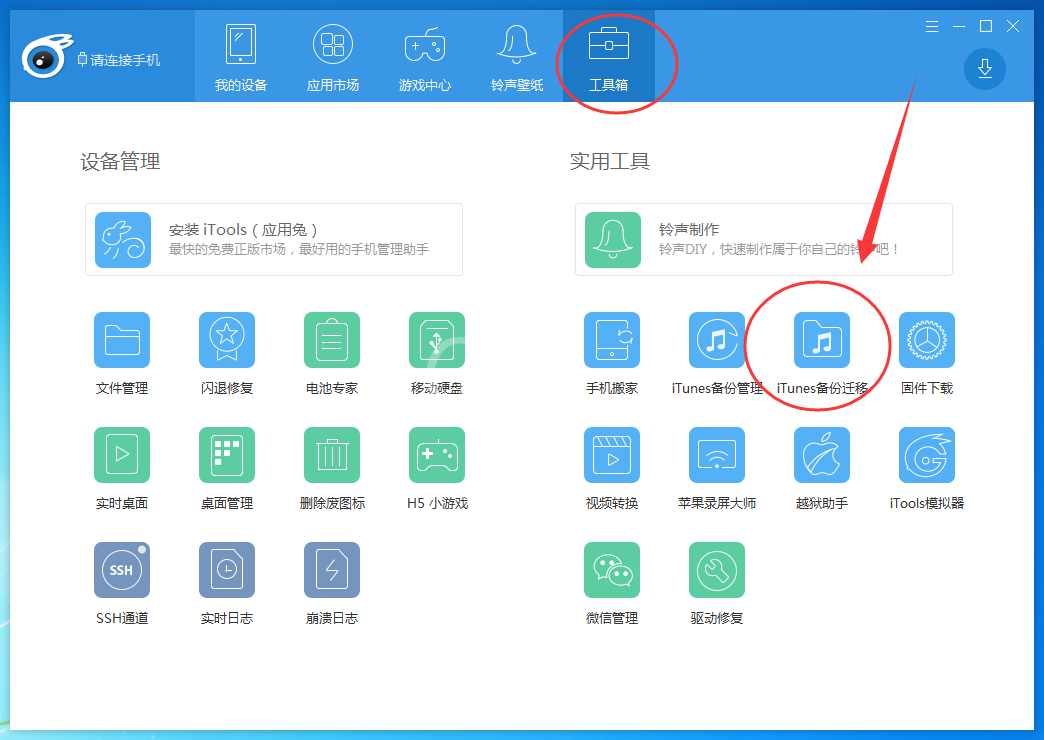The height and width of the screenshot is (740, 1044).
Task: Click the 安装 iTools（应用兔）banner
Action: pos(274,240)
